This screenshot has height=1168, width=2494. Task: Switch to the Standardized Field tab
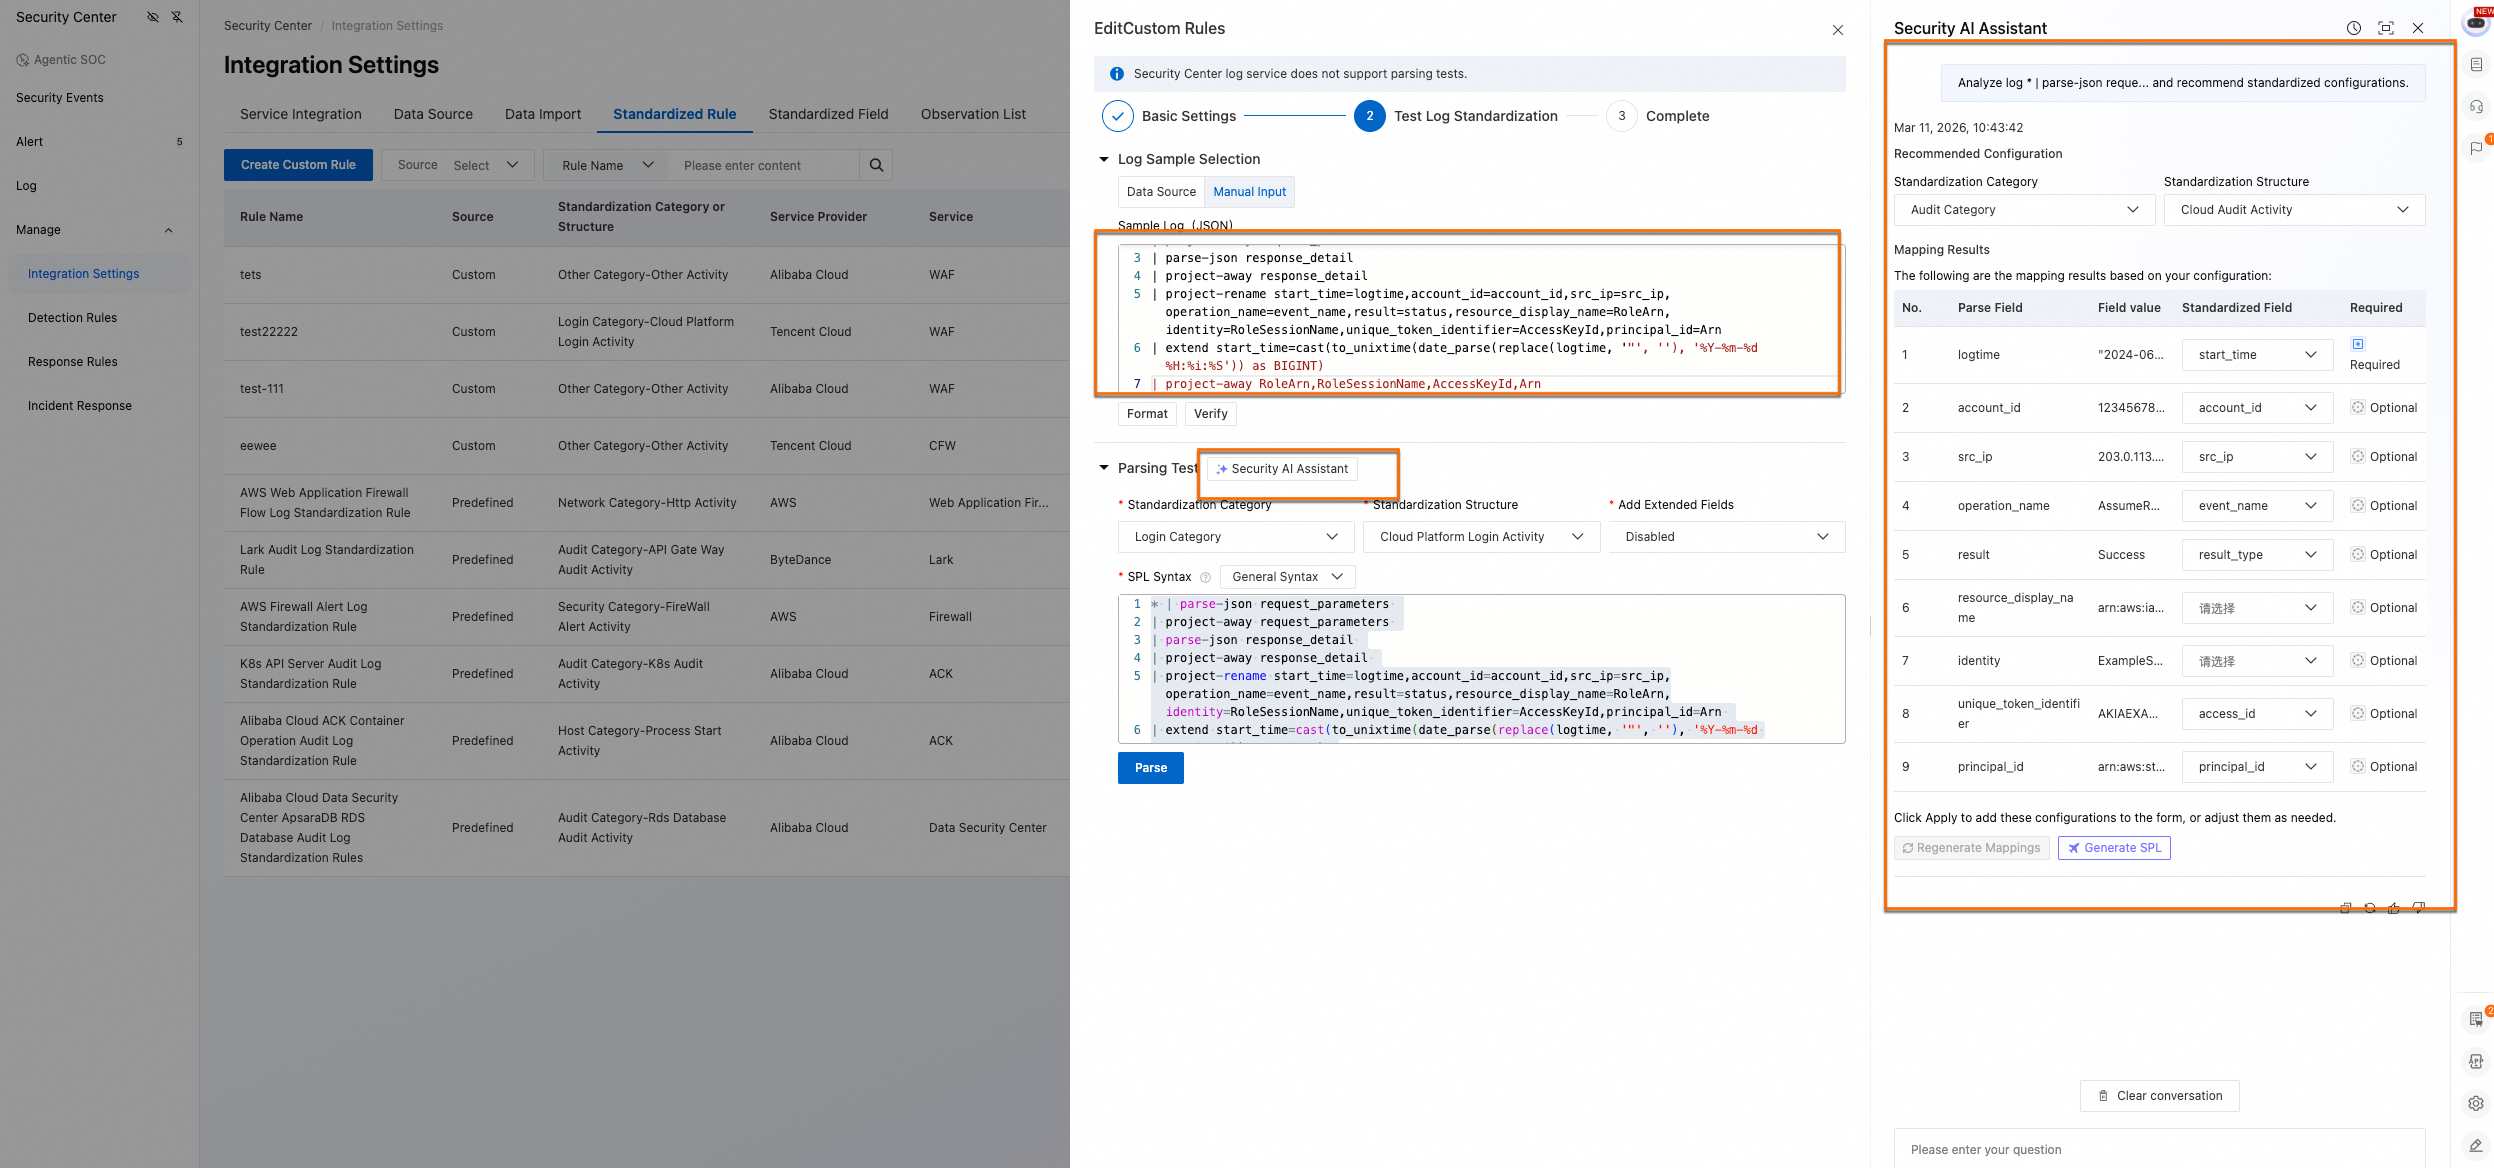pyautogui.click(x=828, y=114)
